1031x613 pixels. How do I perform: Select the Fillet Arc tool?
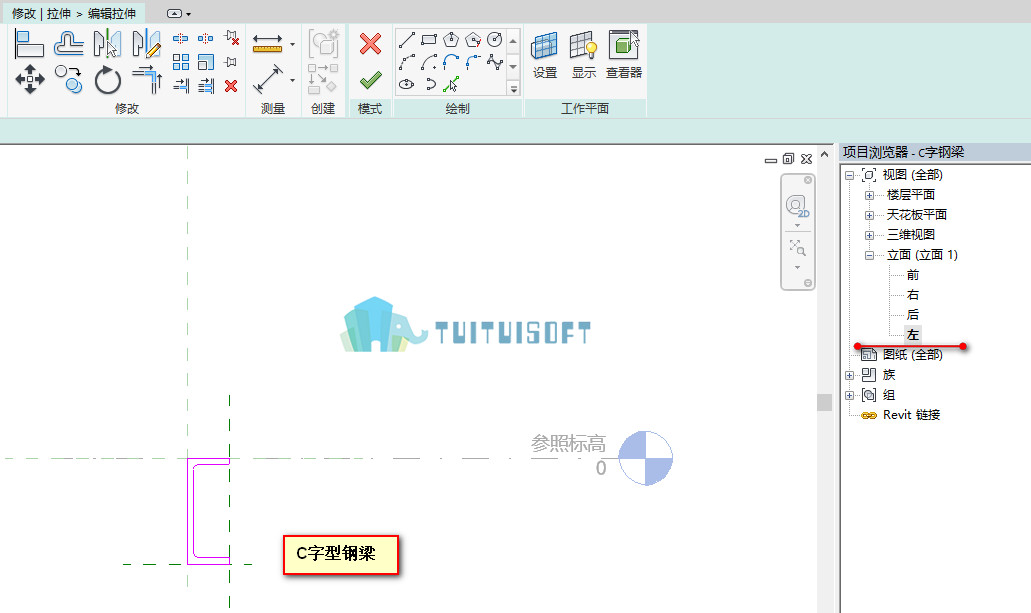coord(473,62)
